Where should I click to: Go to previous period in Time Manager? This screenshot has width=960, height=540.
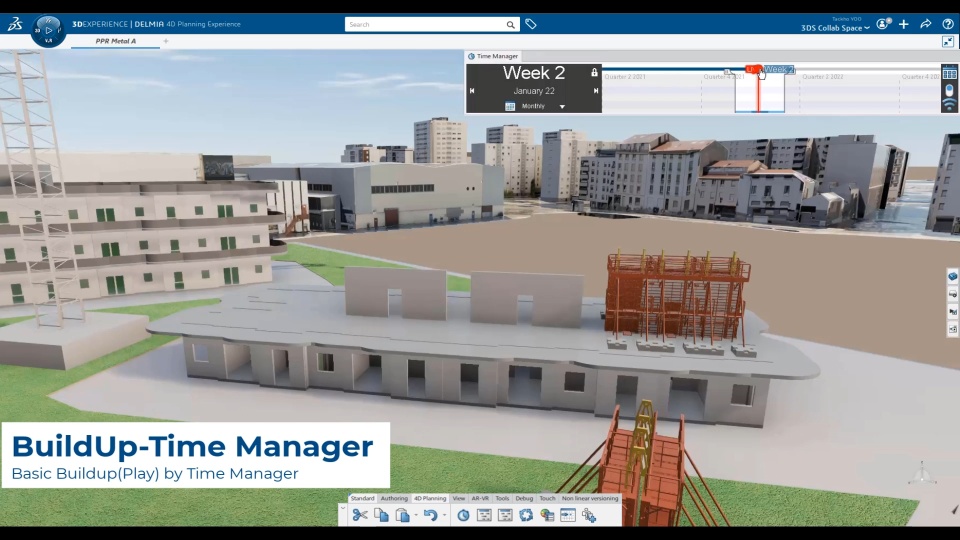click(472, 91)
